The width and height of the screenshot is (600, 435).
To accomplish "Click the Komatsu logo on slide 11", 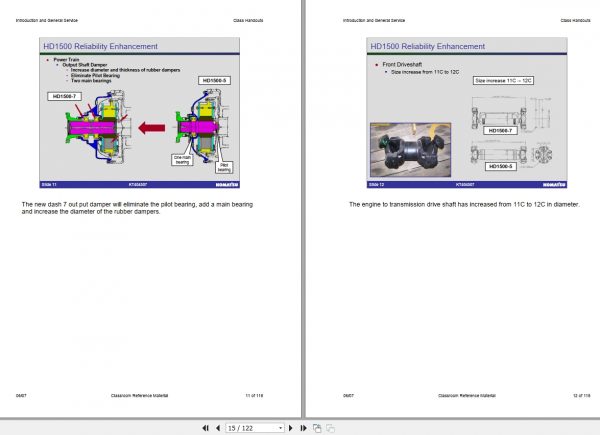I will [227, 185].
